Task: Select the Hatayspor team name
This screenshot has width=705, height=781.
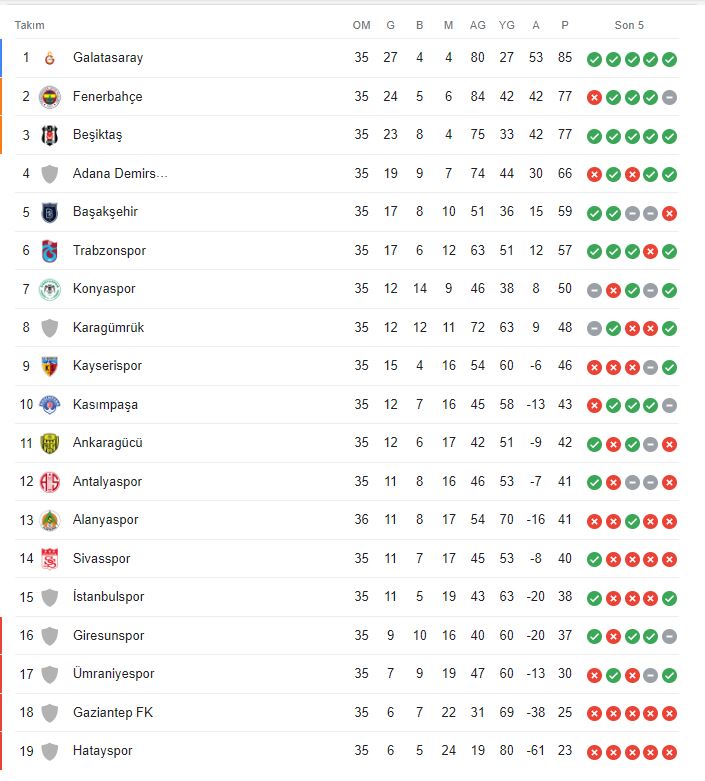Action: pyautogui.click(x=102, y=751)
